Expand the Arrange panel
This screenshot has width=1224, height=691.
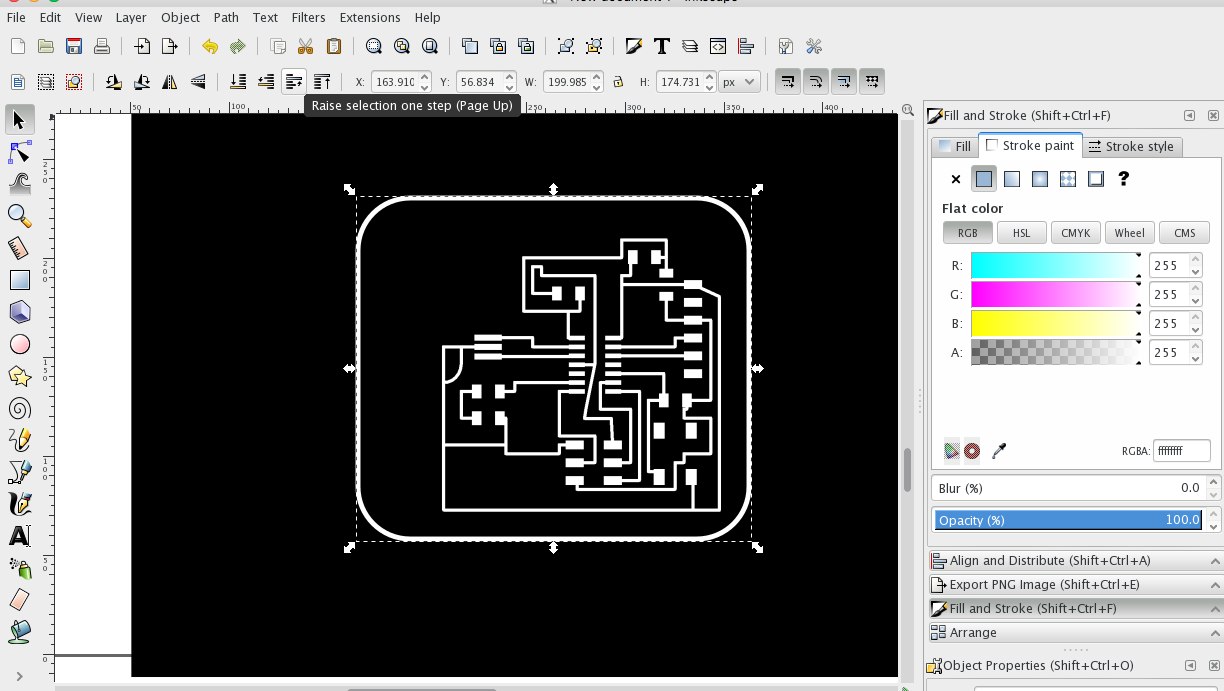[1074, 632]
